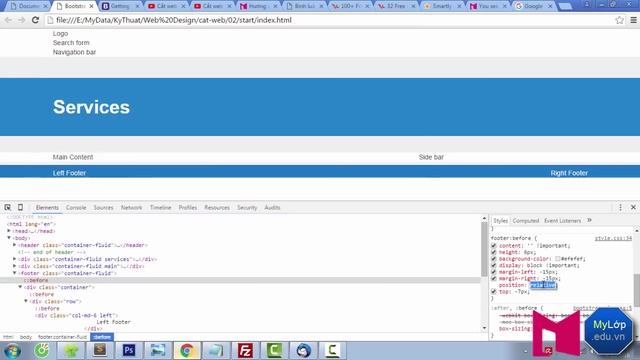Open the Resources tab

click(x=217, y=207)
